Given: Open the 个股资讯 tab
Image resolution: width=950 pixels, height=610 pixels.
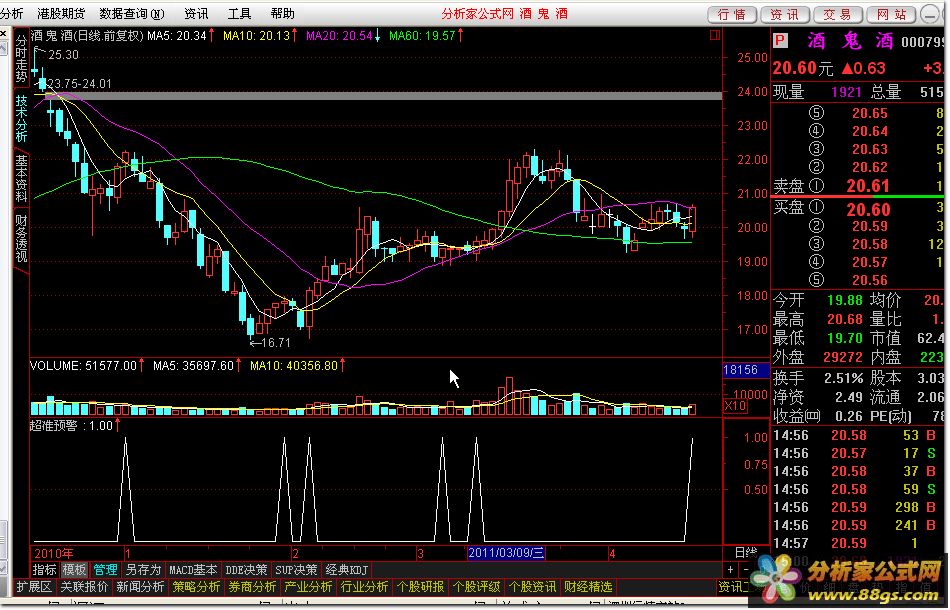Looking at the screenshot, I should [x=532, y=587].
